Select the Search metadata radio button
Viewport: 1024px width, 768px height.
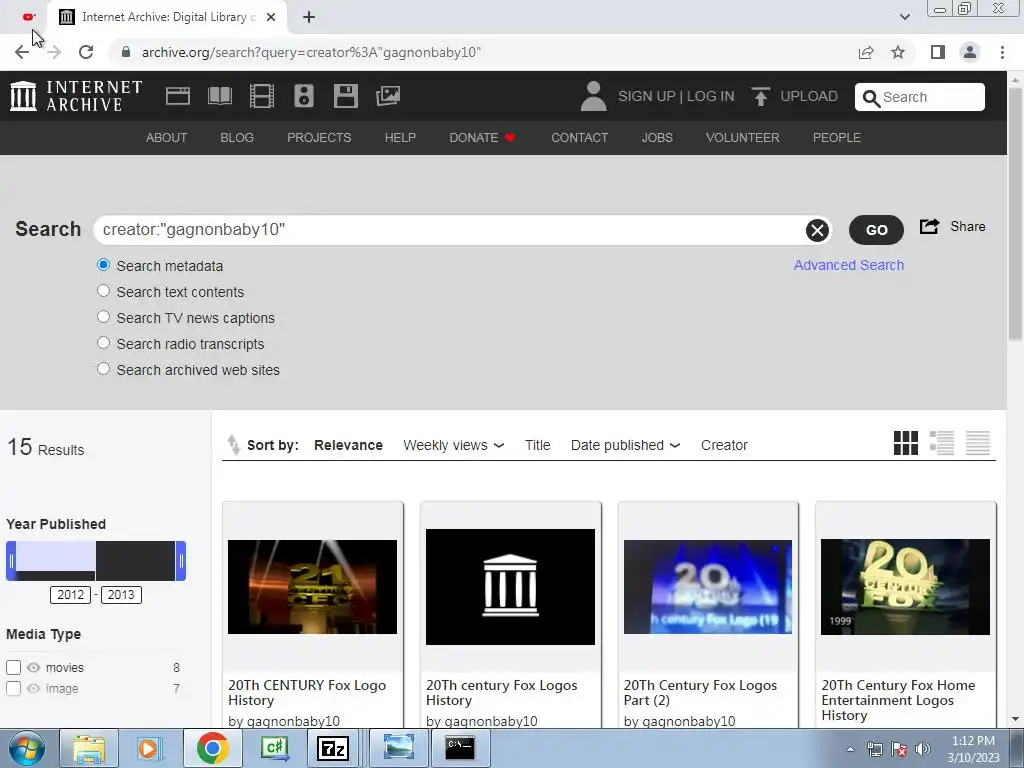[x=103, y=264]
